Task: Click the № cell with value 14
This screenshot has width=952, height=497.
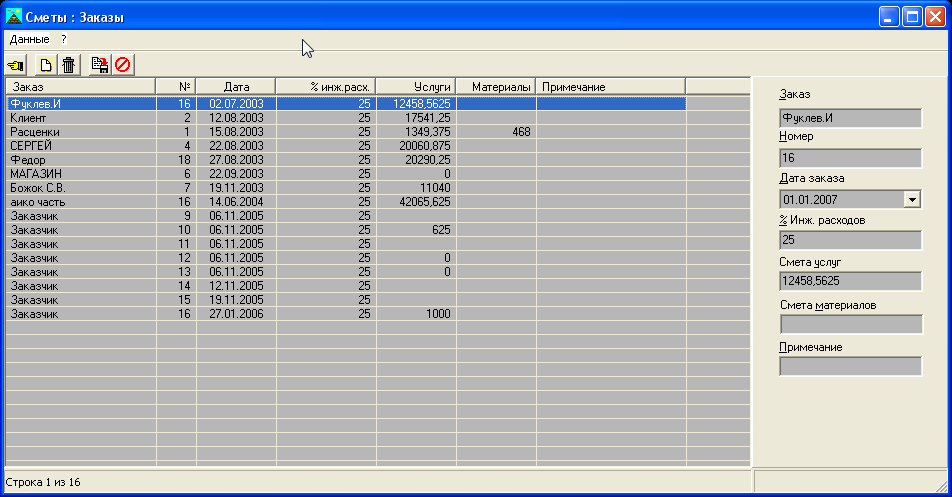Action: pyautogui.click(x=176, y=286)
